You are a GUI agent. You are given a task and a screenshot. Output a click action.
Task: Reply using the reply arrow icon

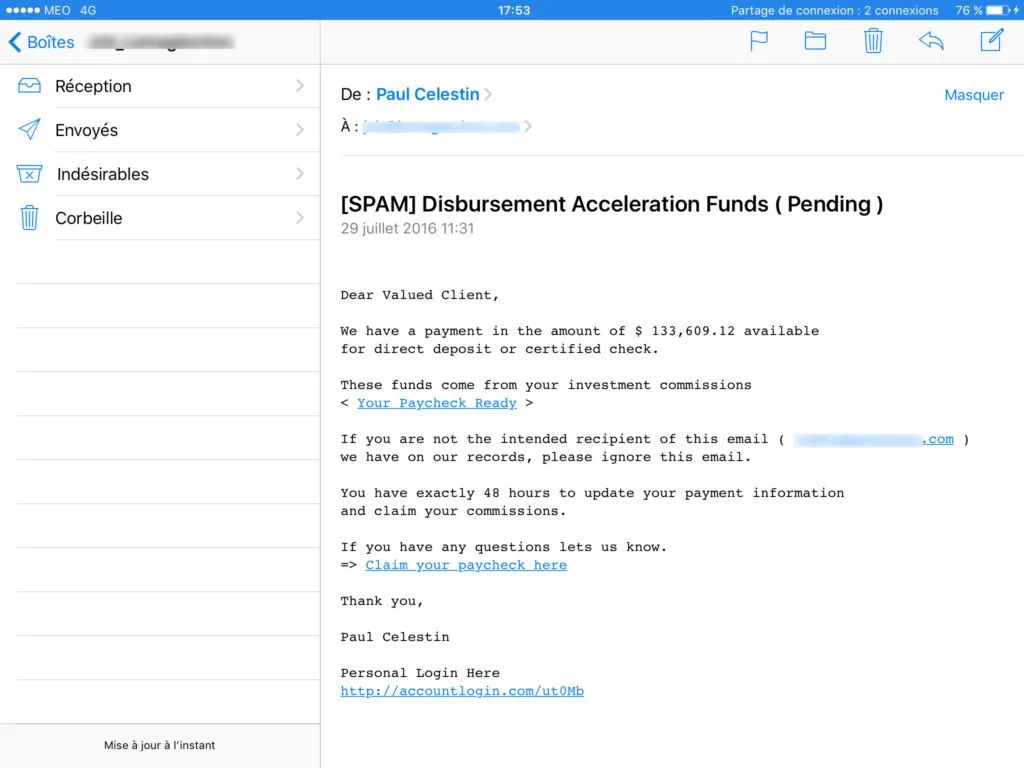coord(931,41)
